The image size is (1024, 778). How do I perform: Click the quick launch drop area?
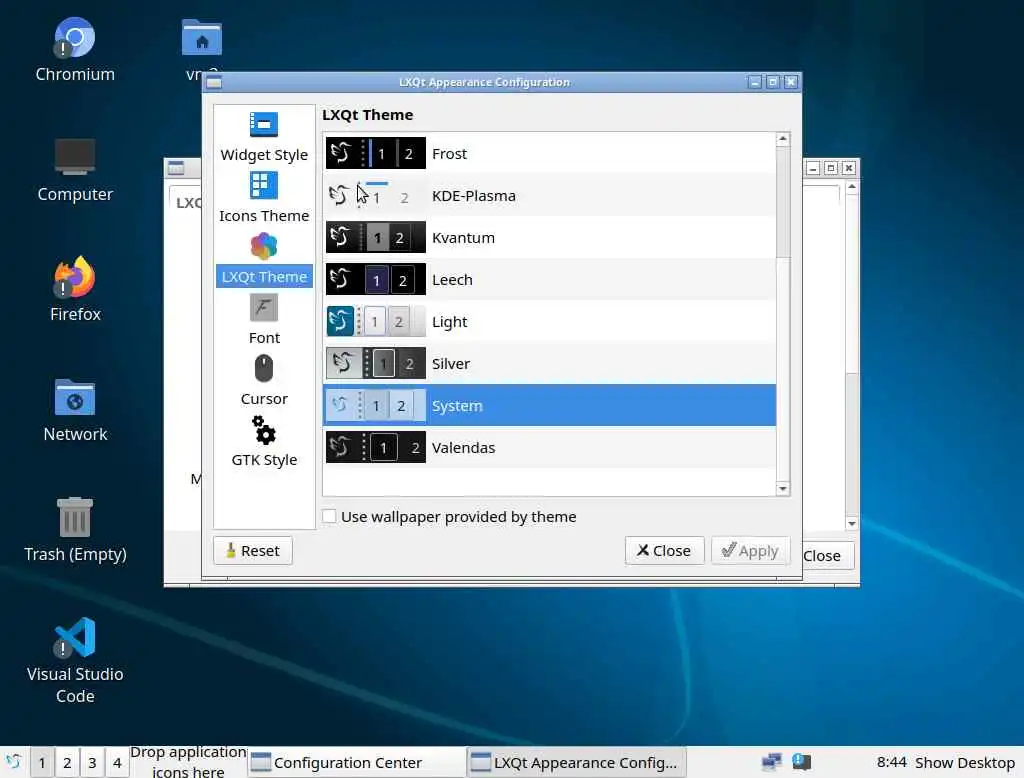point(188,762)
